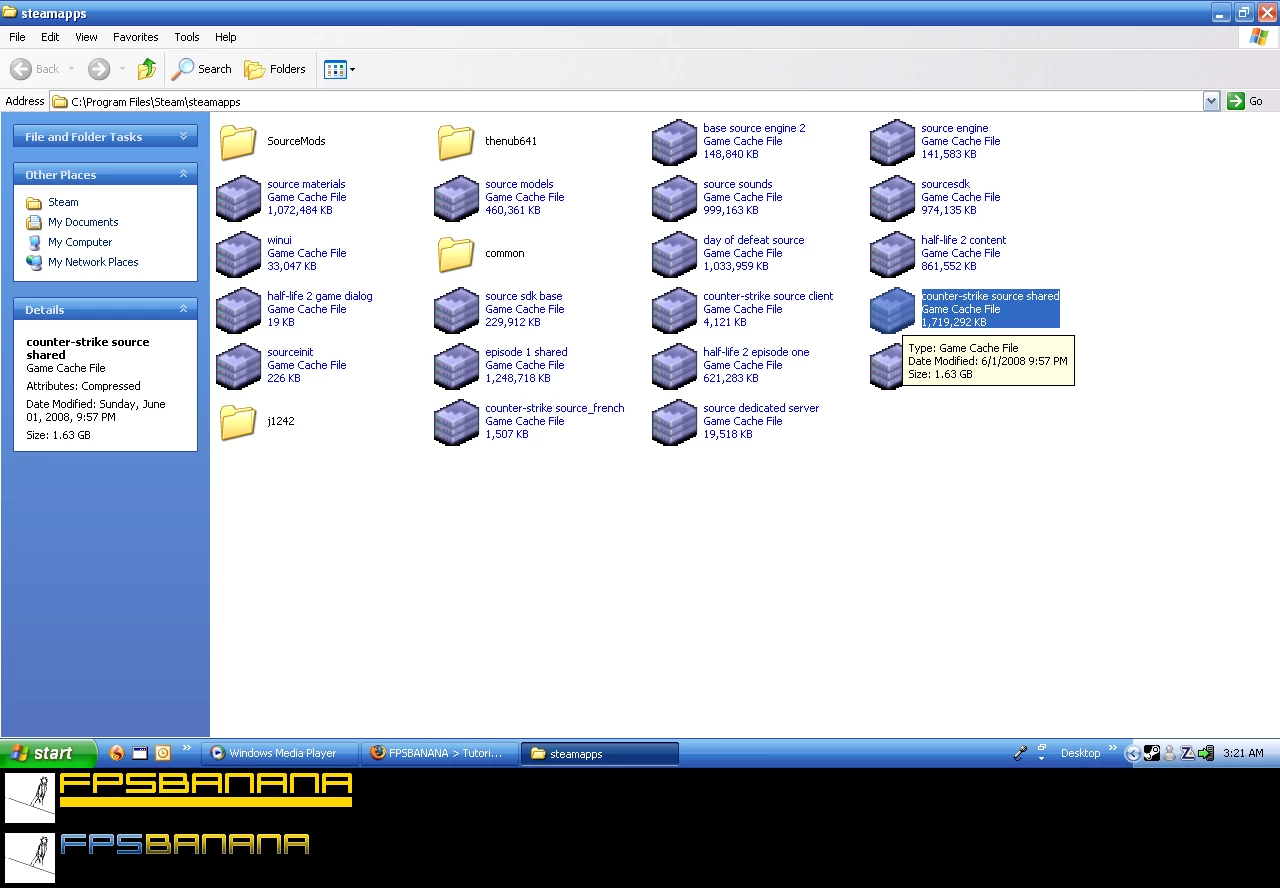The image size is (1280, 888).
Task: Select the SourceMods folder icon
Action: 238,142
